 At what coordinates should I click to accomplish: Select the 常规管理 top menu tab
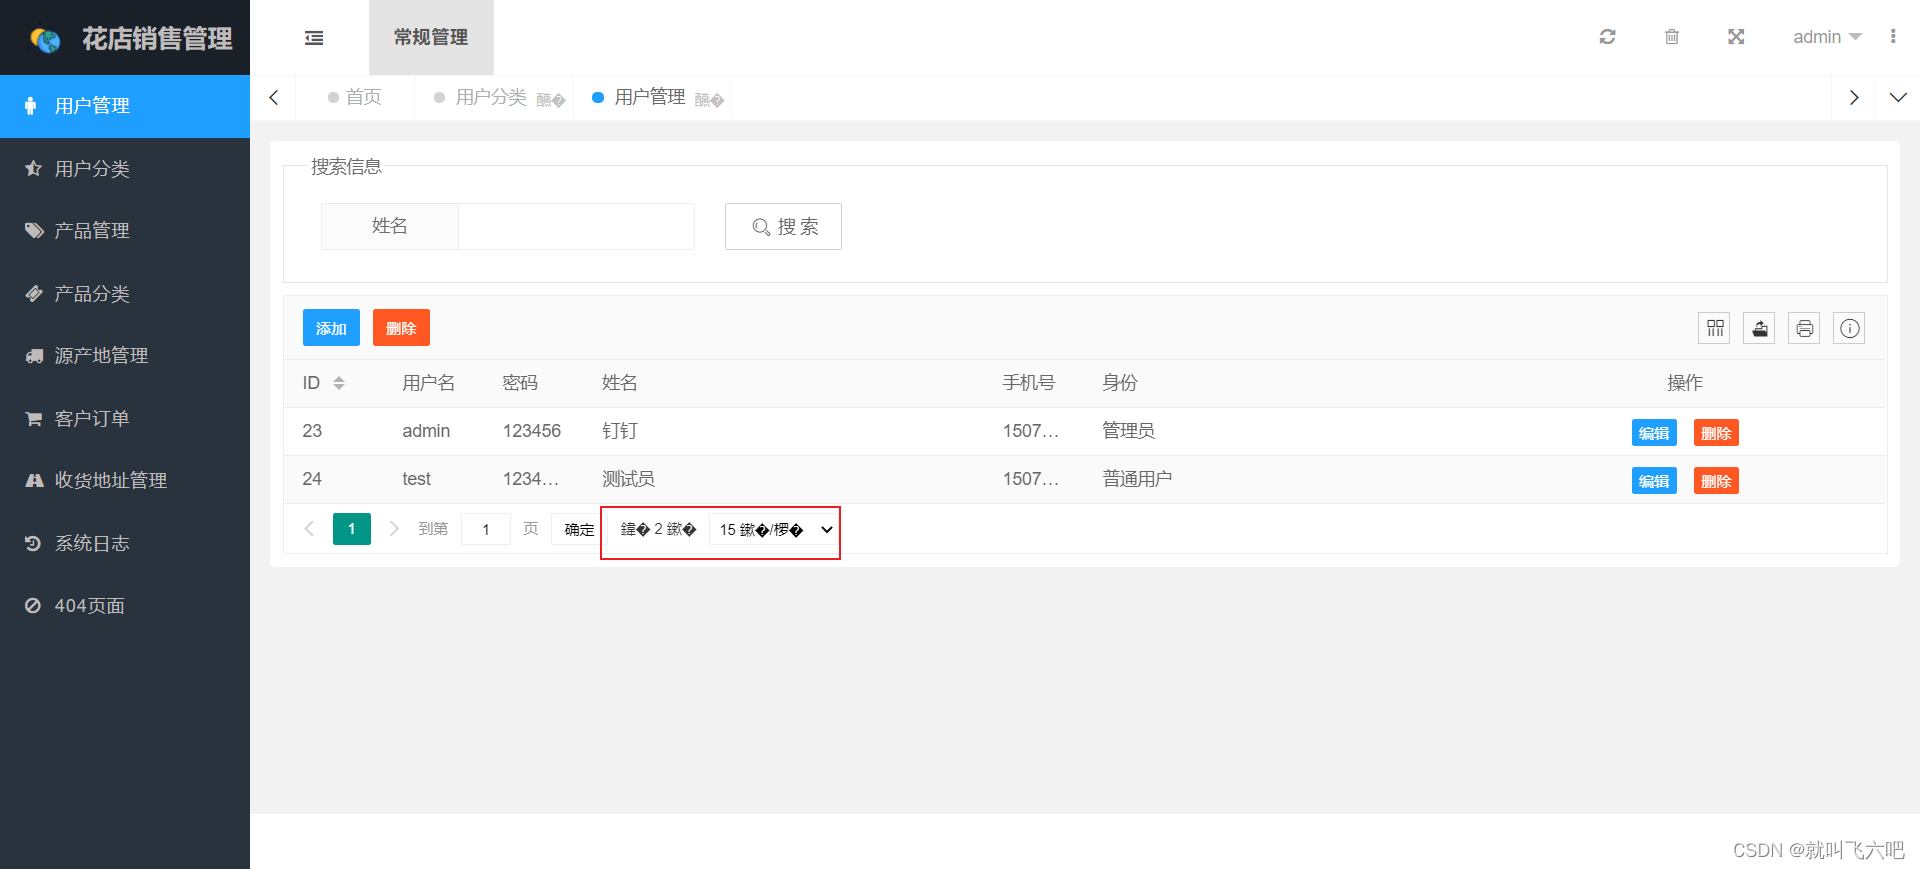[x=431, y=37]
